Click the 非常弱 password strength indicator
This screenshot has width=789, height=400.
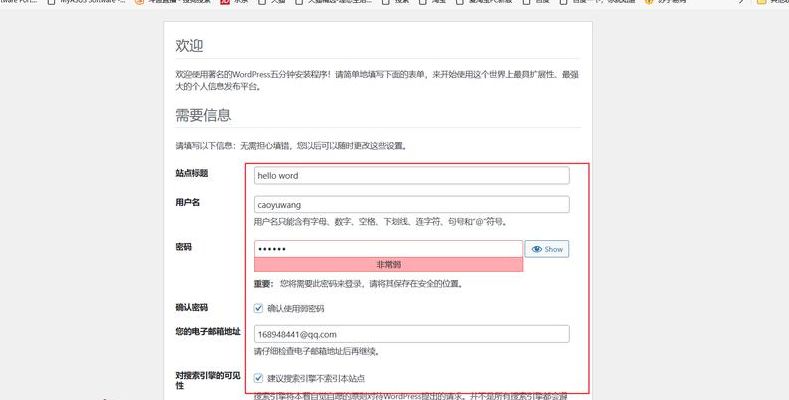tap(388, 265)
